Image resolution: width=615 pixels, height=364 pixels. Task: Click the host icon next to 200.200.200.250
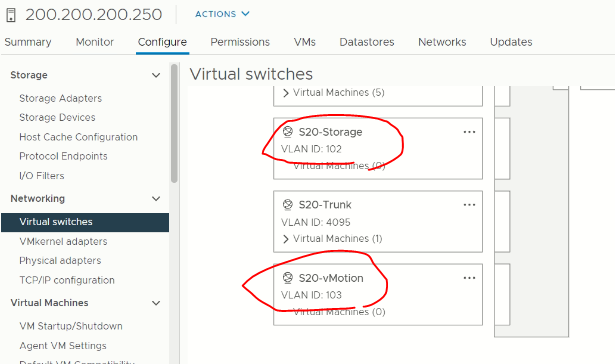coord(11,15)
